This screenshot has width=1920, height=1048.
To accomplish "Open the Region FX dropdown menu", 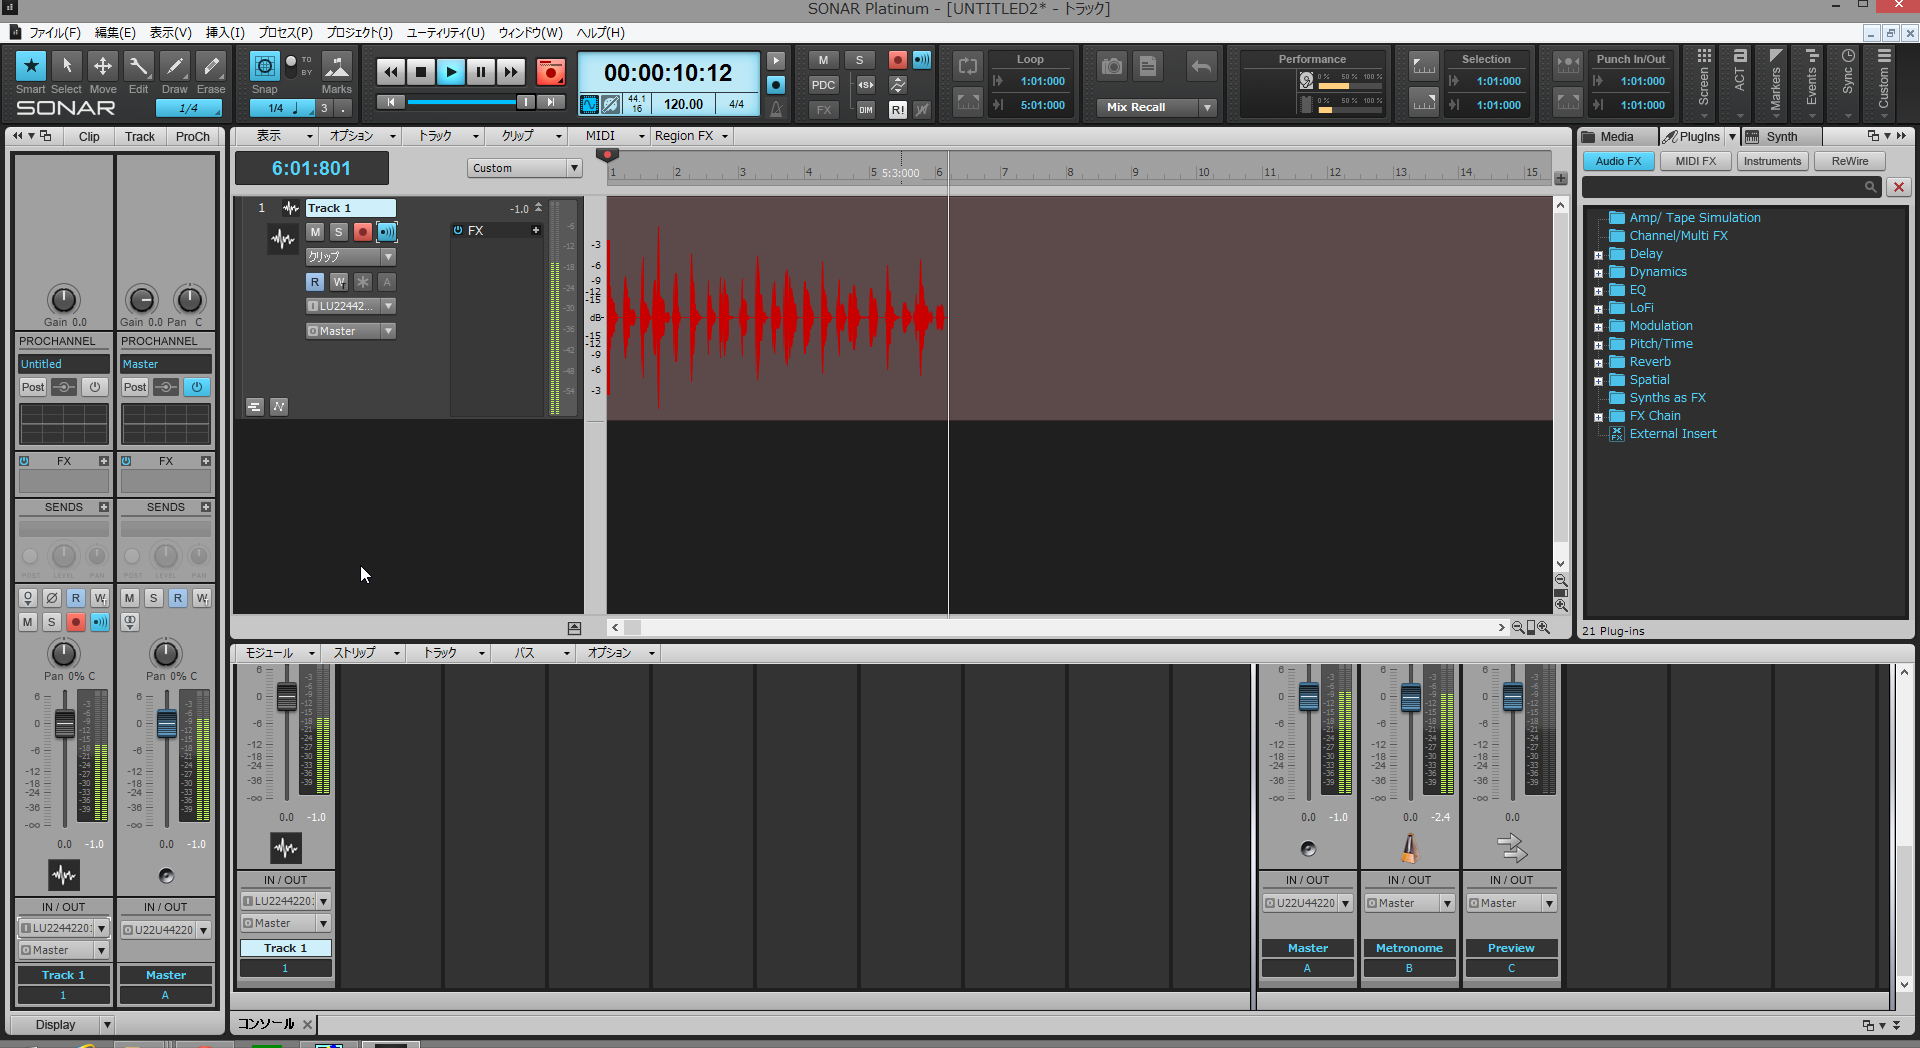I will click(691, 136).
